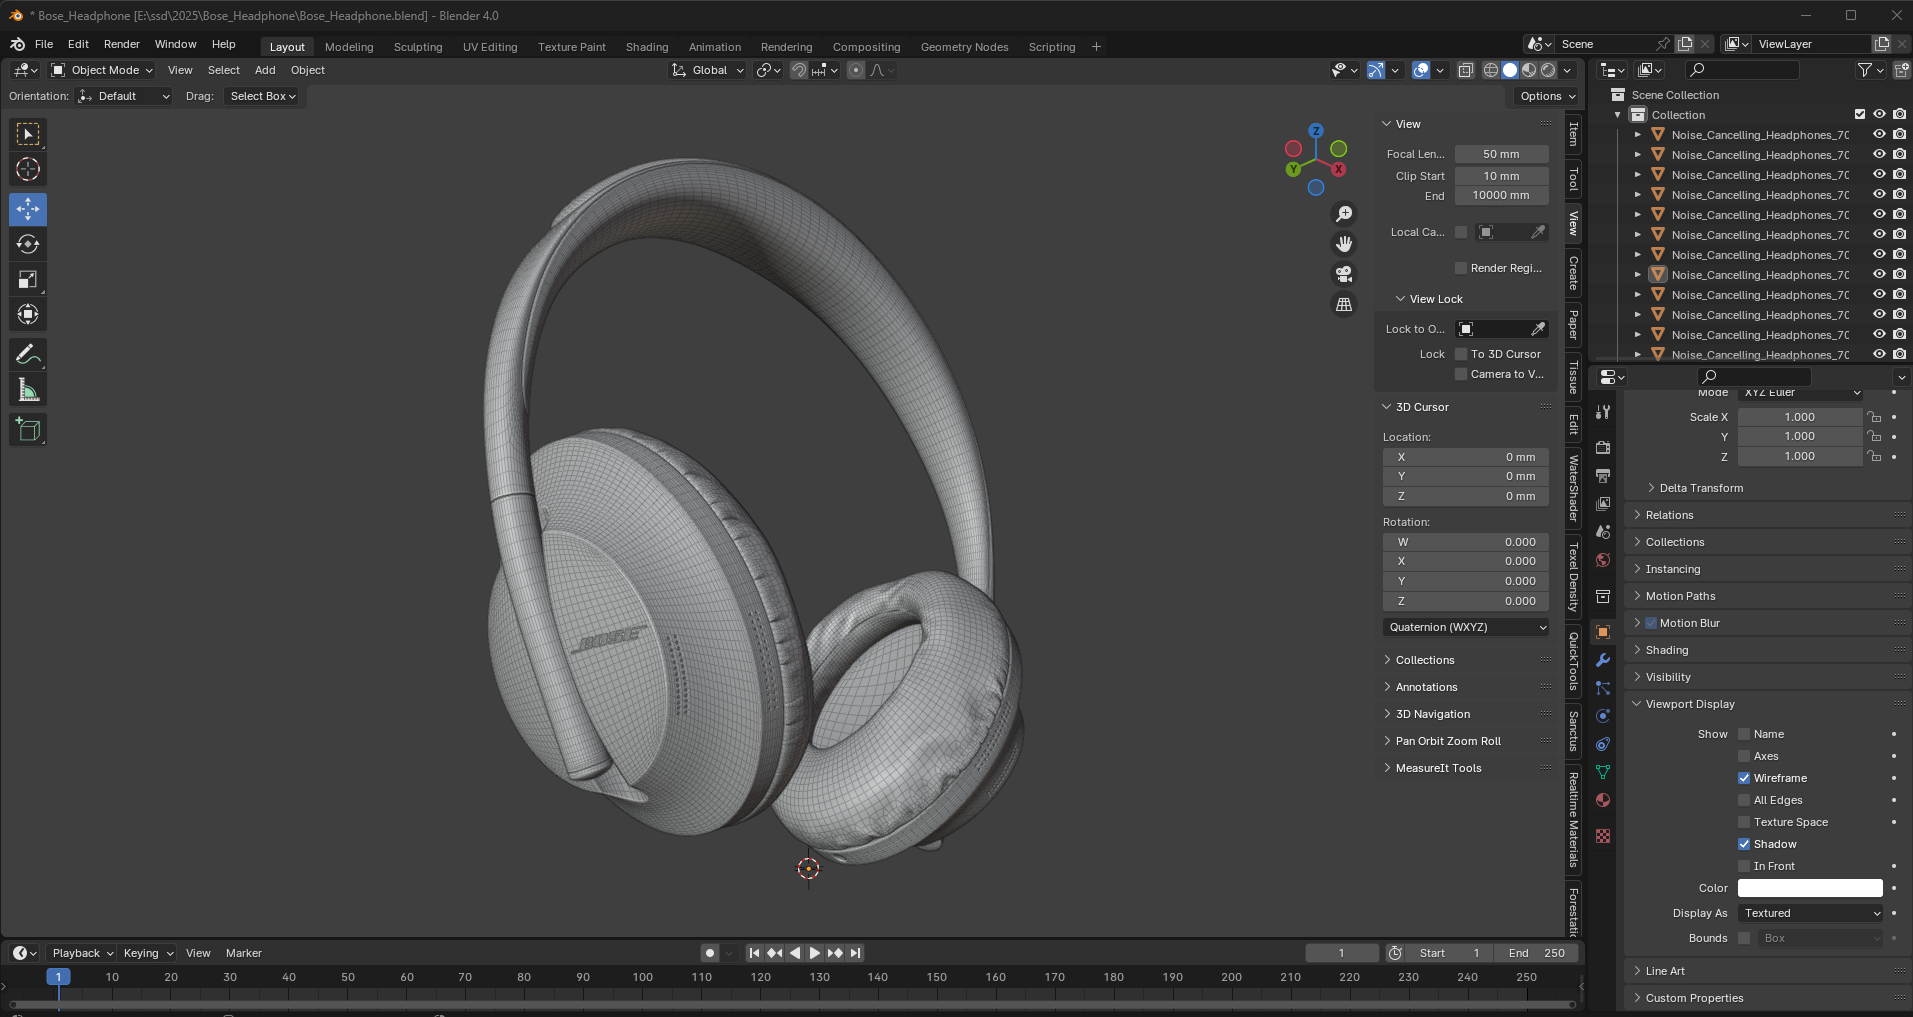Expand the Delta Transform panel

pos(1700,488)
